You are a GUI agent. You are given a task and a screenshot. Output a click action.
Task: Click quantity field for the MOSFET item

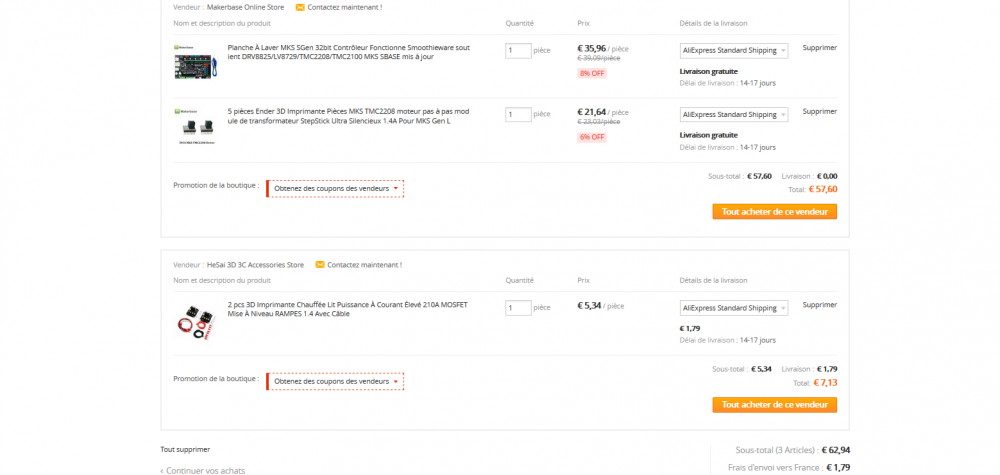(x=518, y=308)
